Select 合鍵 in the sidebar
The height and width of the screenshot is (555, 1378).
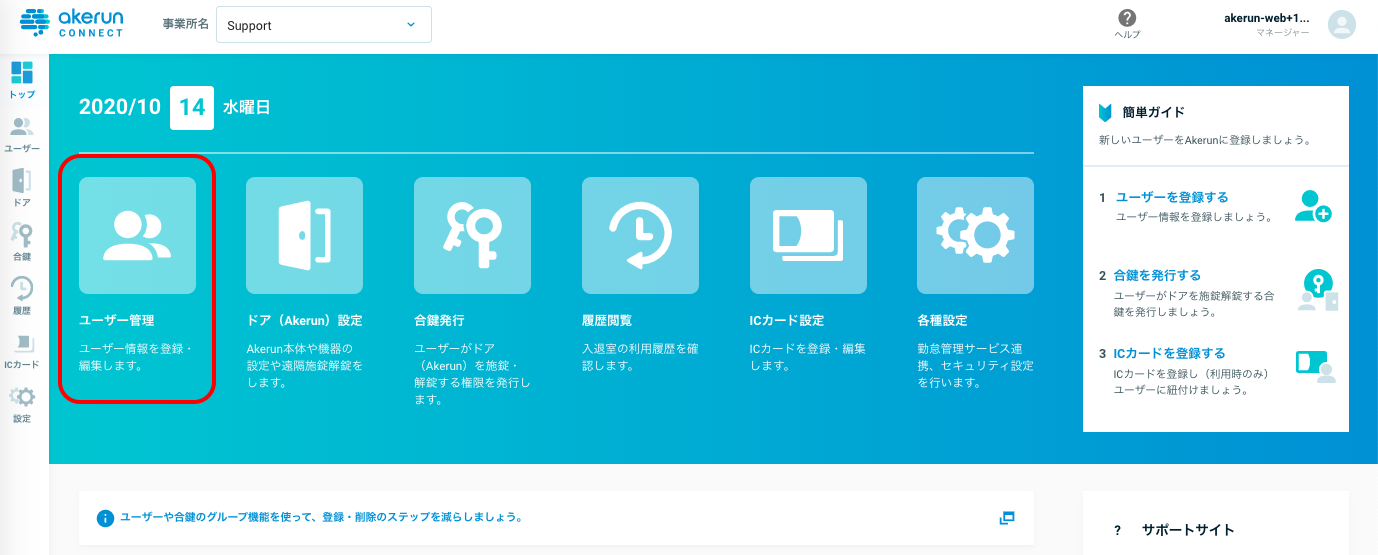22,242
